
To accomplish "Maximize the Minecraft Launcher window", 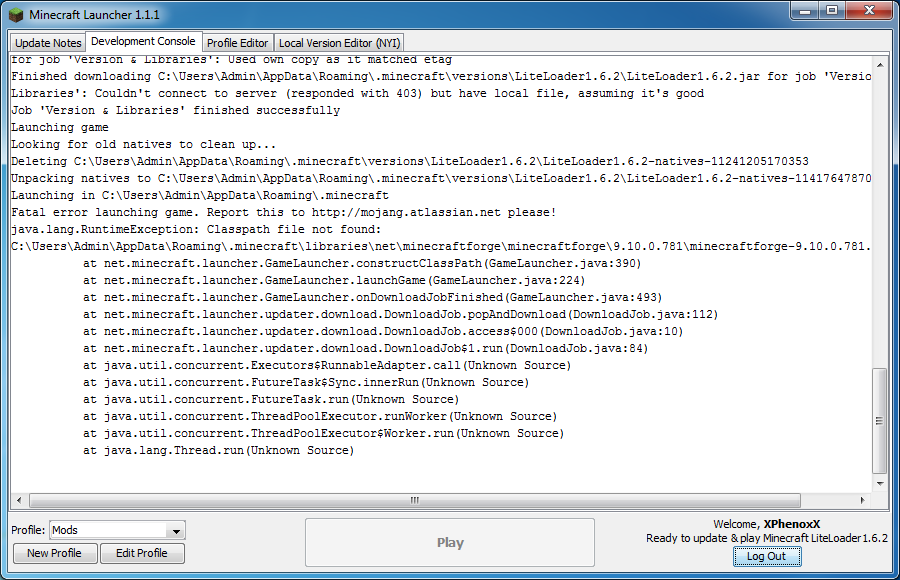I will (832, 11).
